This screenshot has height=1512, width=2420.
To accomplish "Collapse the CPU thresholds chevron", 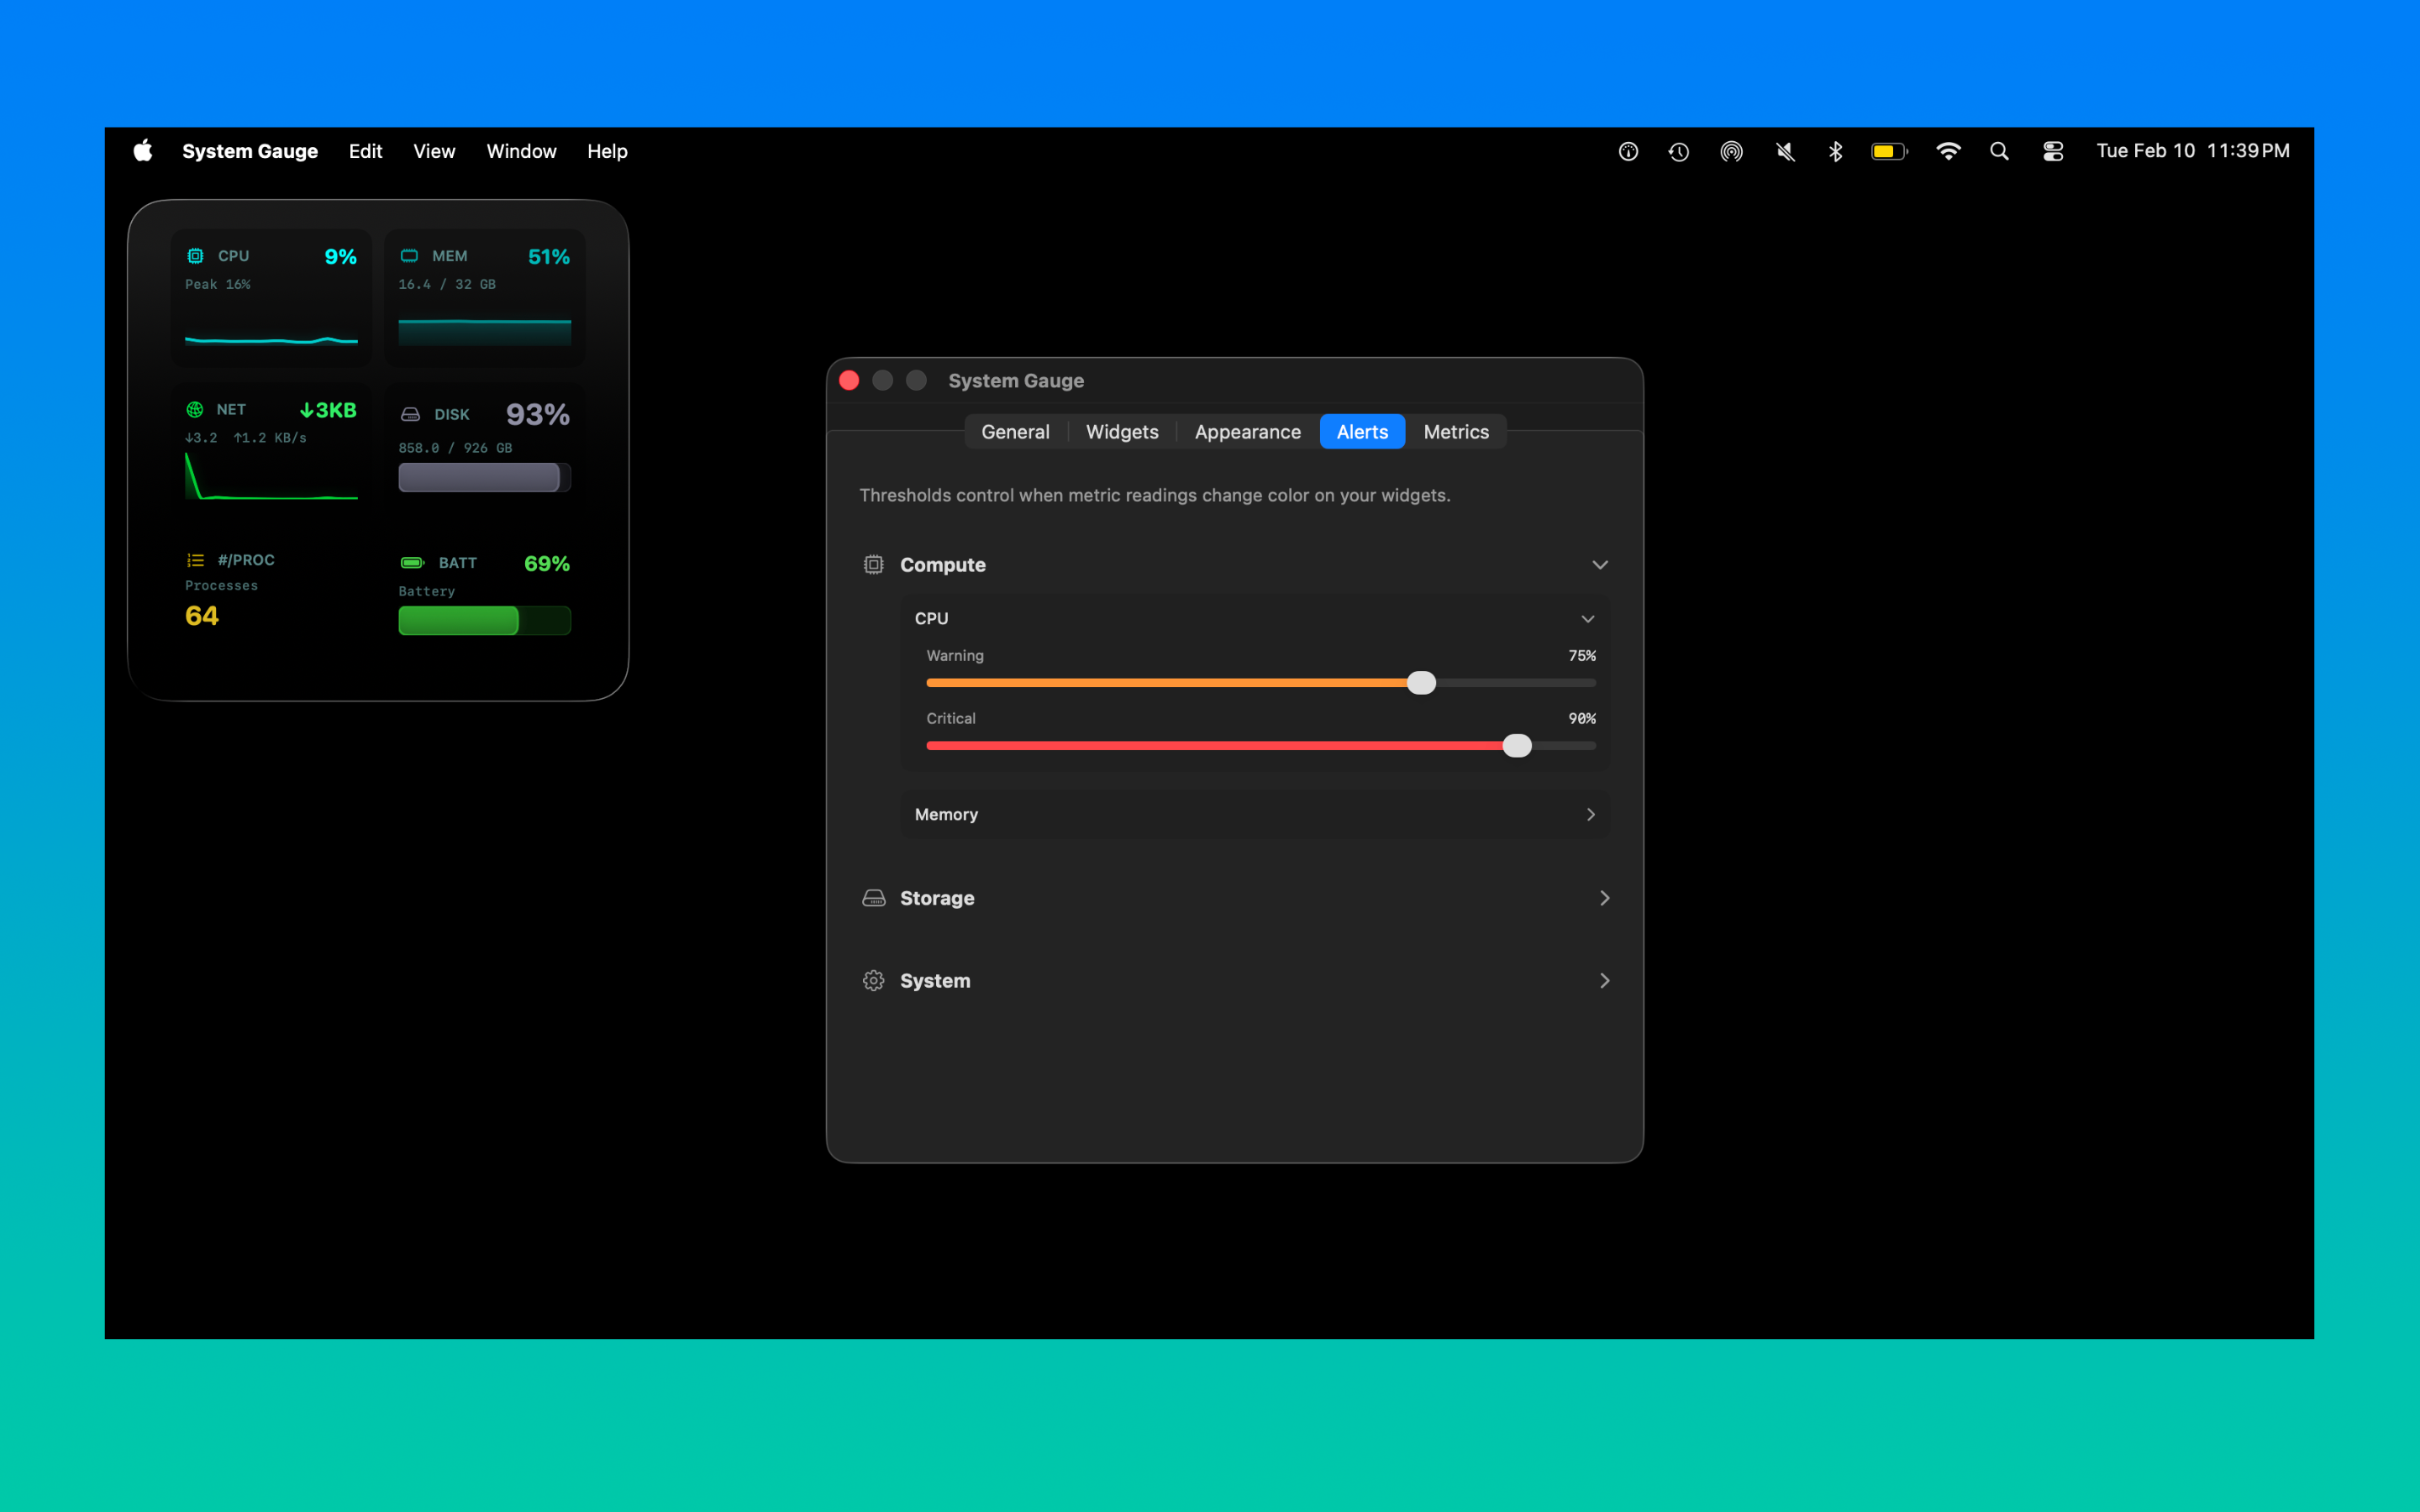I will (x=1588, y=619).
